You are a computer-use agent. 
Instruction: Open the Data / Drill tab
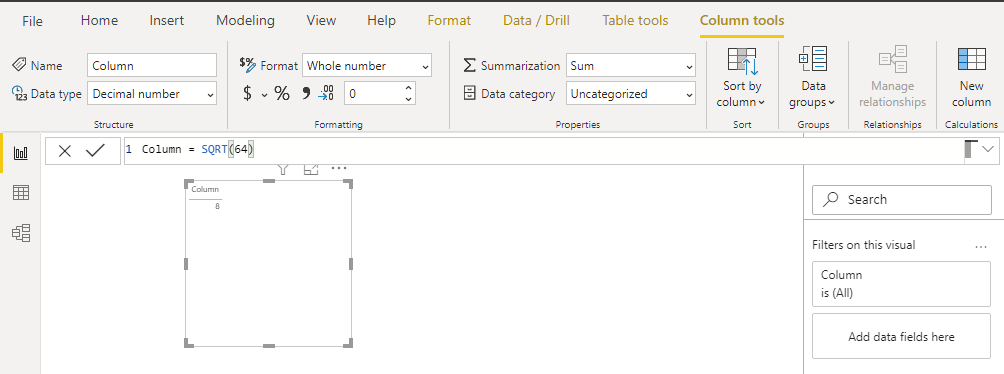537,20
